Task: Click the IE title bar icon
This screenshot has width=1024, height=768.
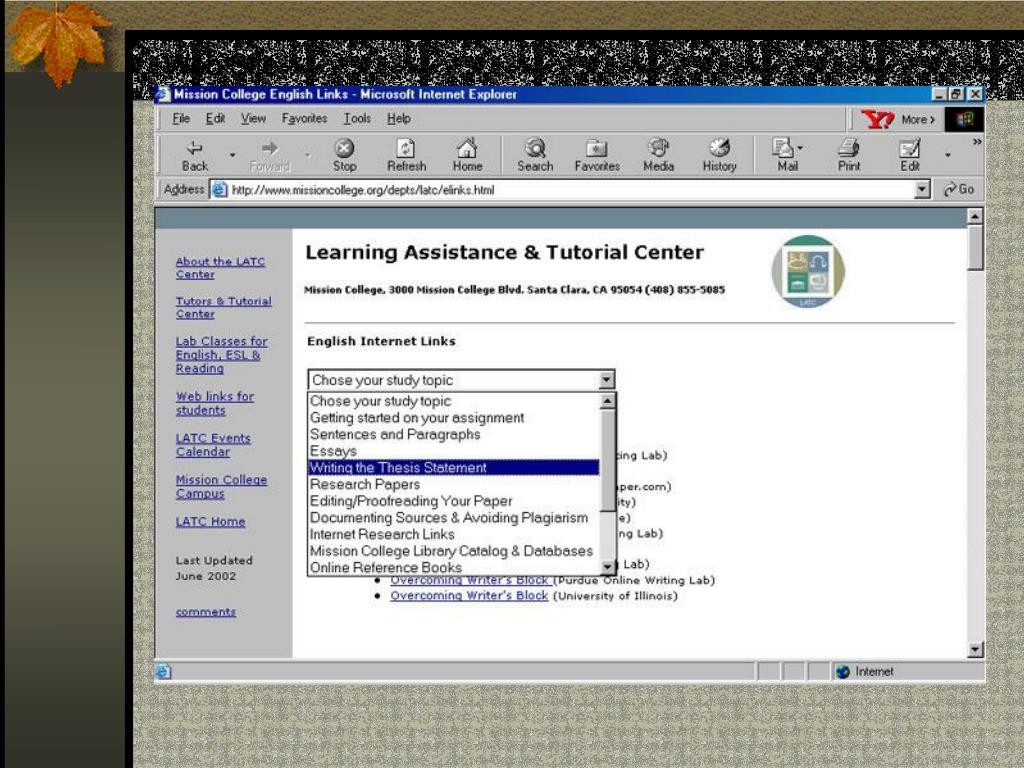Action: [x=163, y=95]
